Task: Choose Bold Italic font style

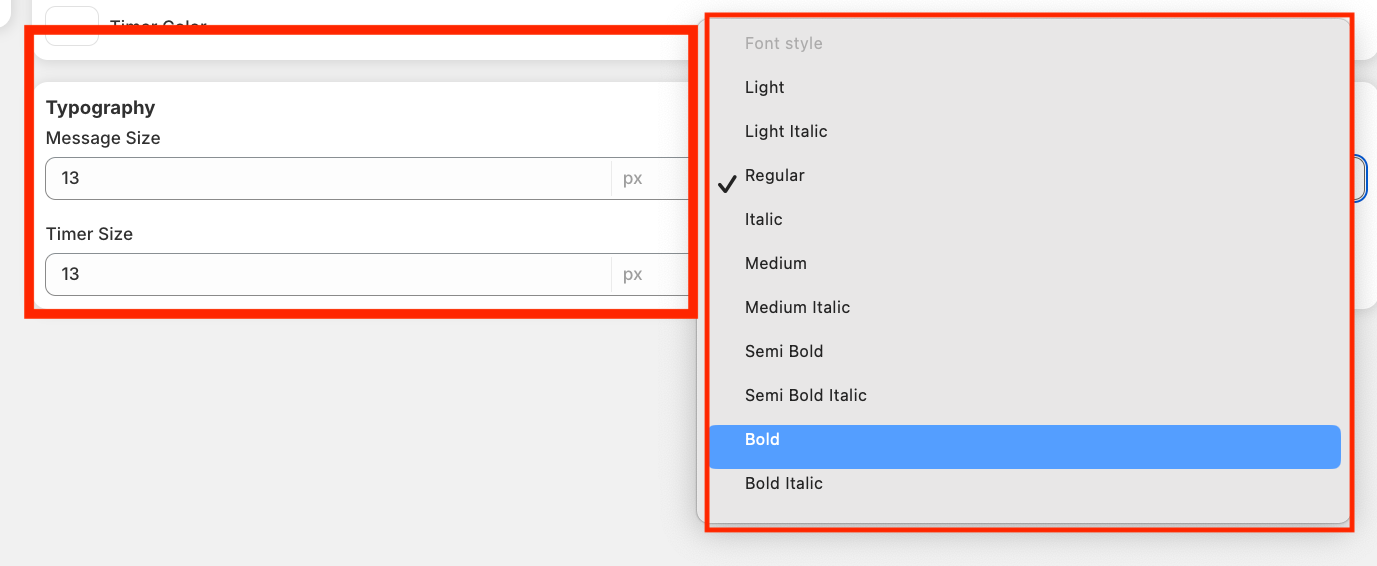Action: click(784, 484)
